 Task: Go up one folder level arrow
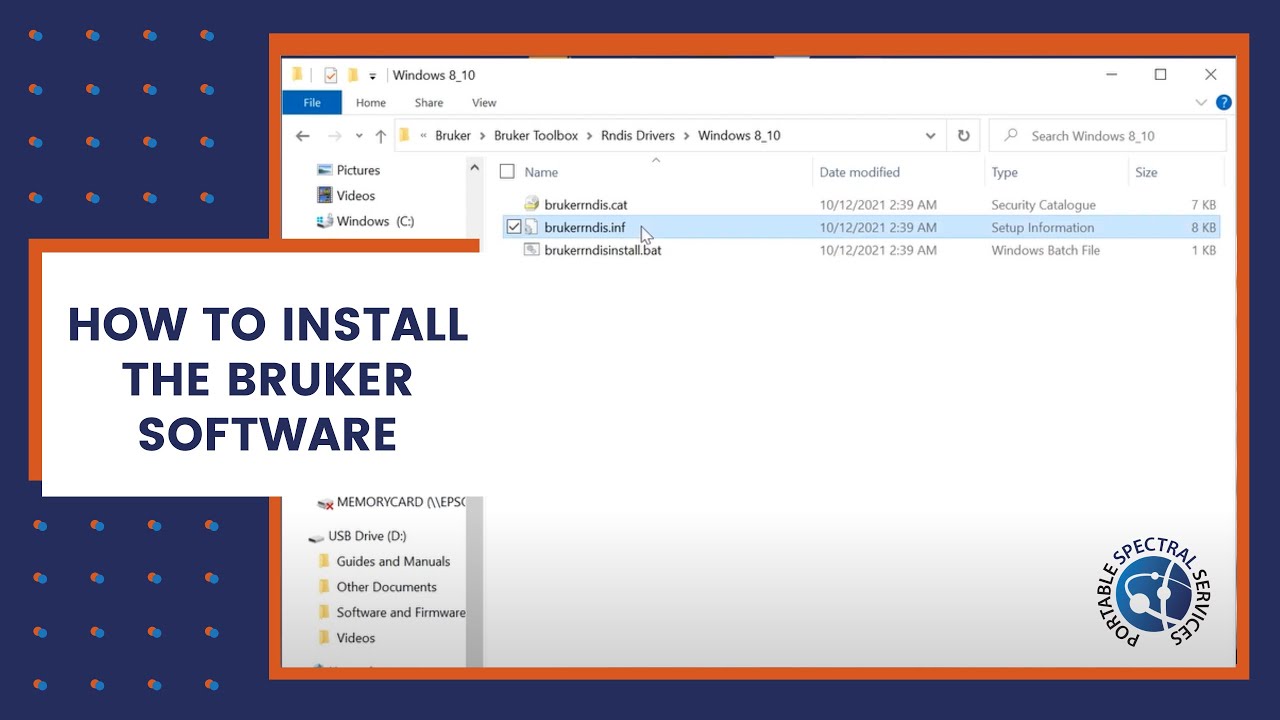coord(380,136)
